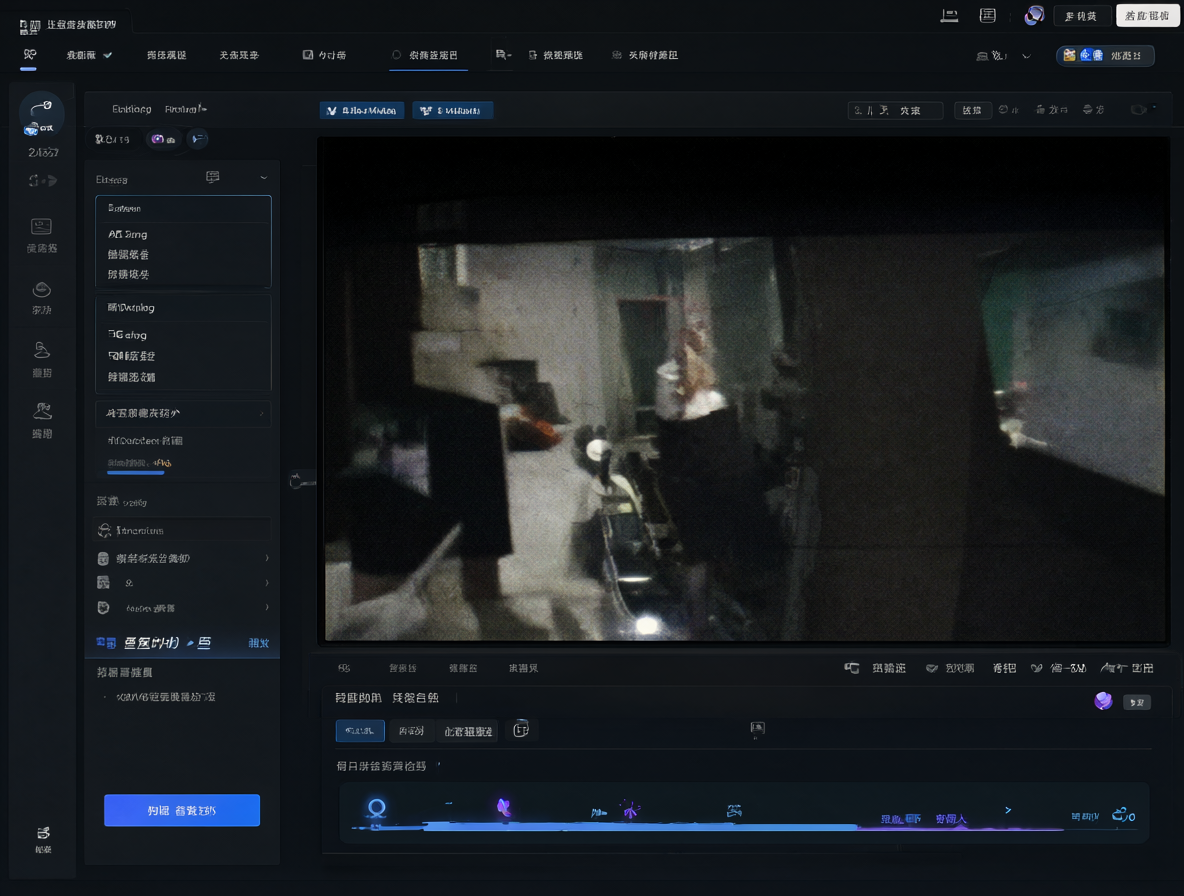Select the purple butterfly marker on the timeline
Image resolution: width=1184 pixels, height=896 pixels.
(x=504, y=808)
